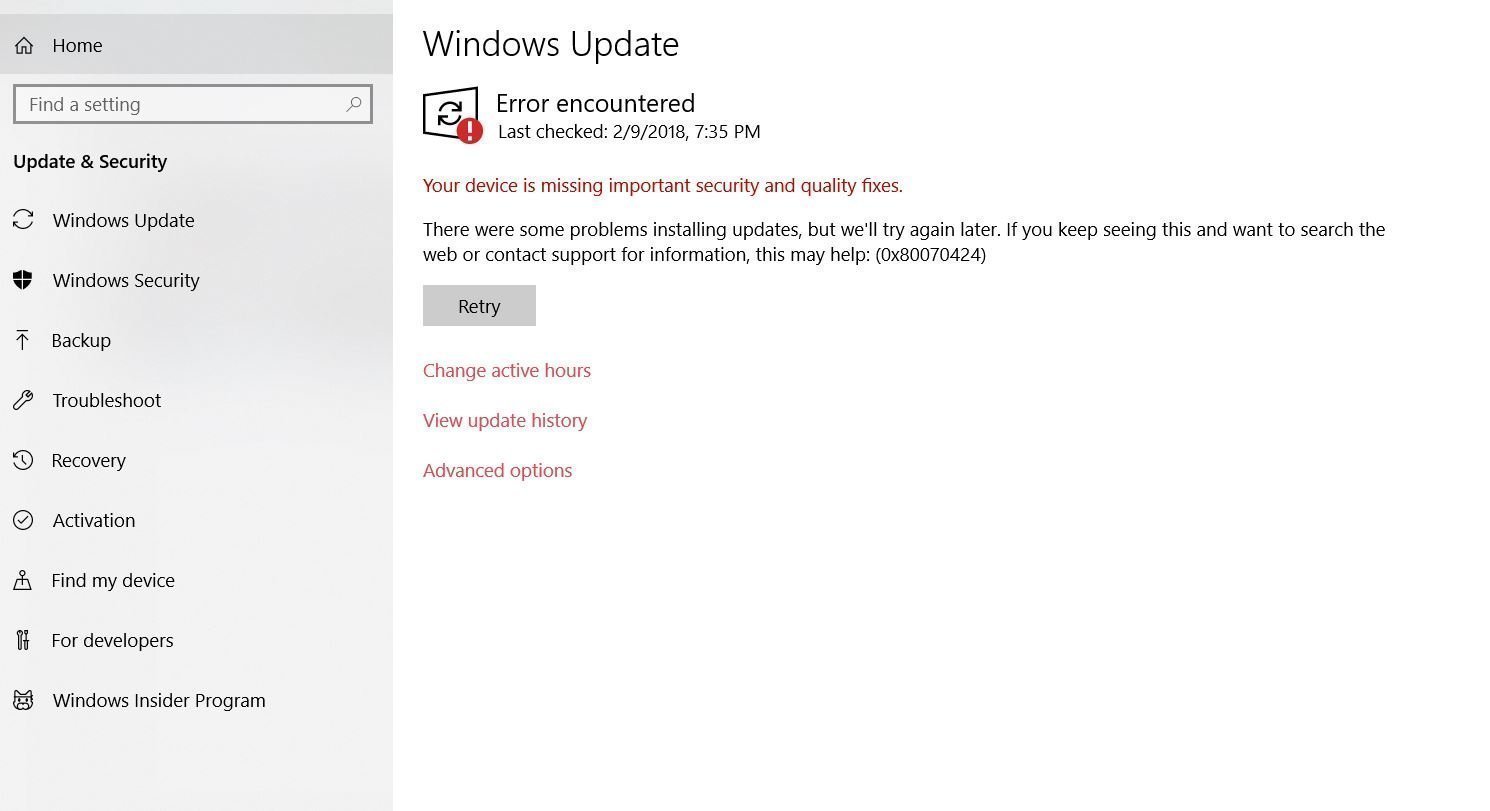This screenshot has height=811, width=1490.
Task: Open the Advanced options link
Action: point(498,470)
